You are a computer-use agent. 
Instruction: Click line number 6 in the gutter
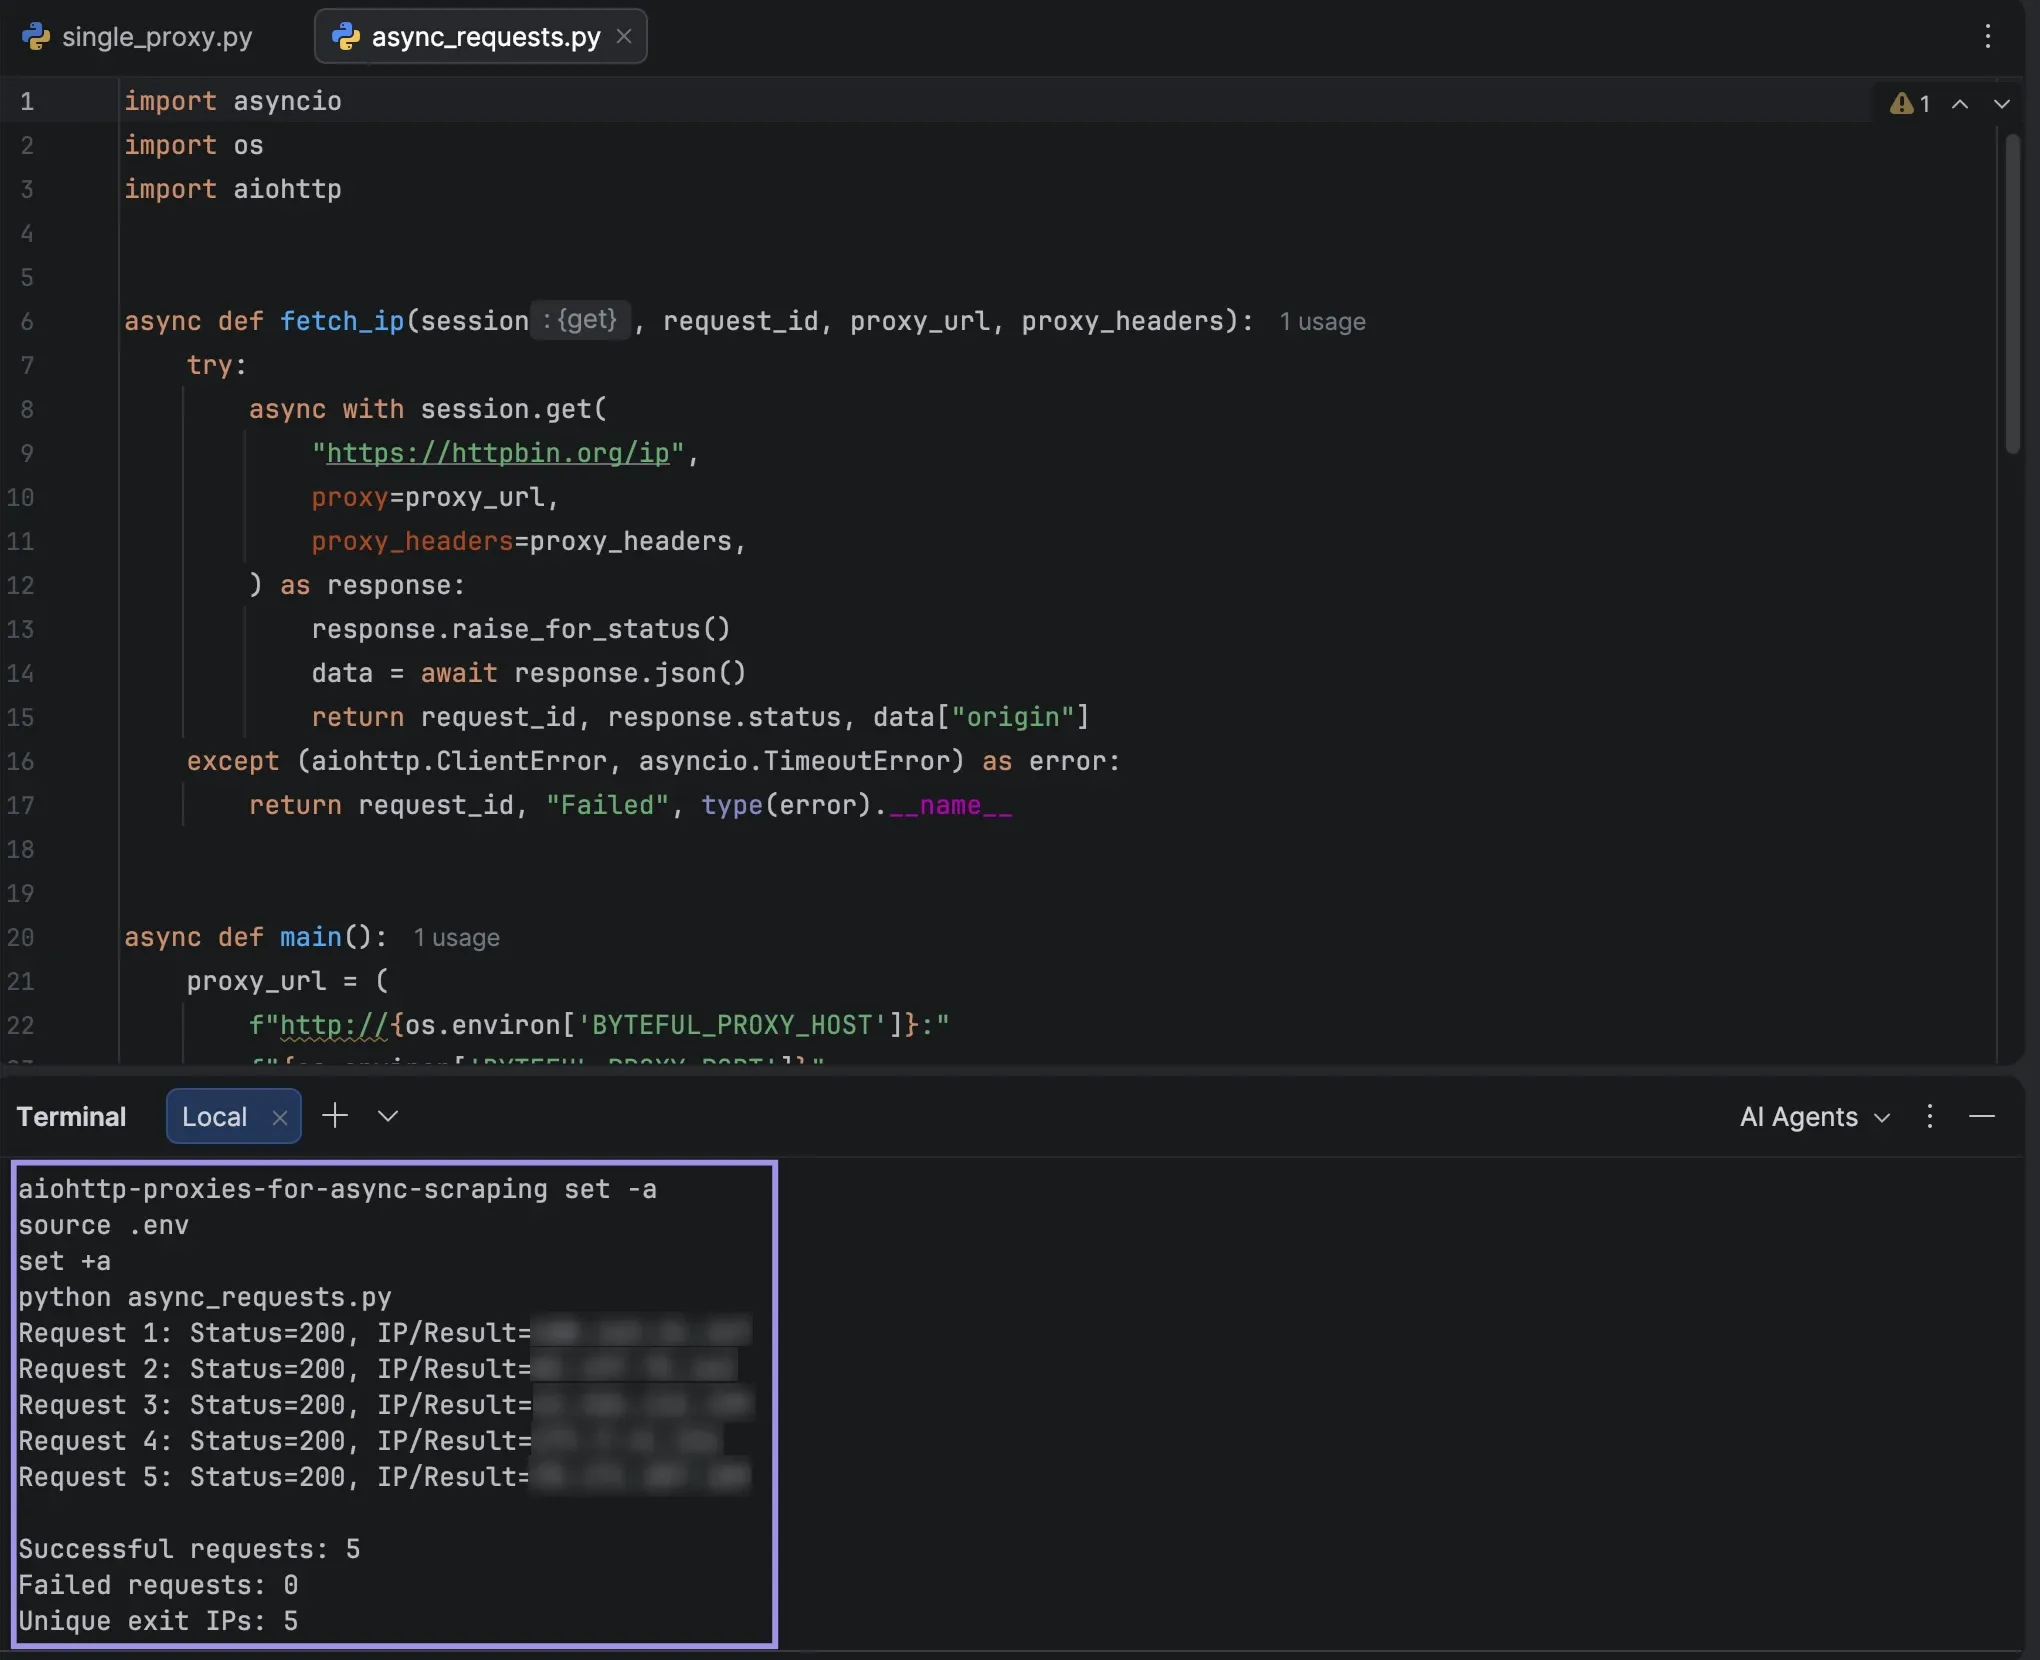coord(27,322)
